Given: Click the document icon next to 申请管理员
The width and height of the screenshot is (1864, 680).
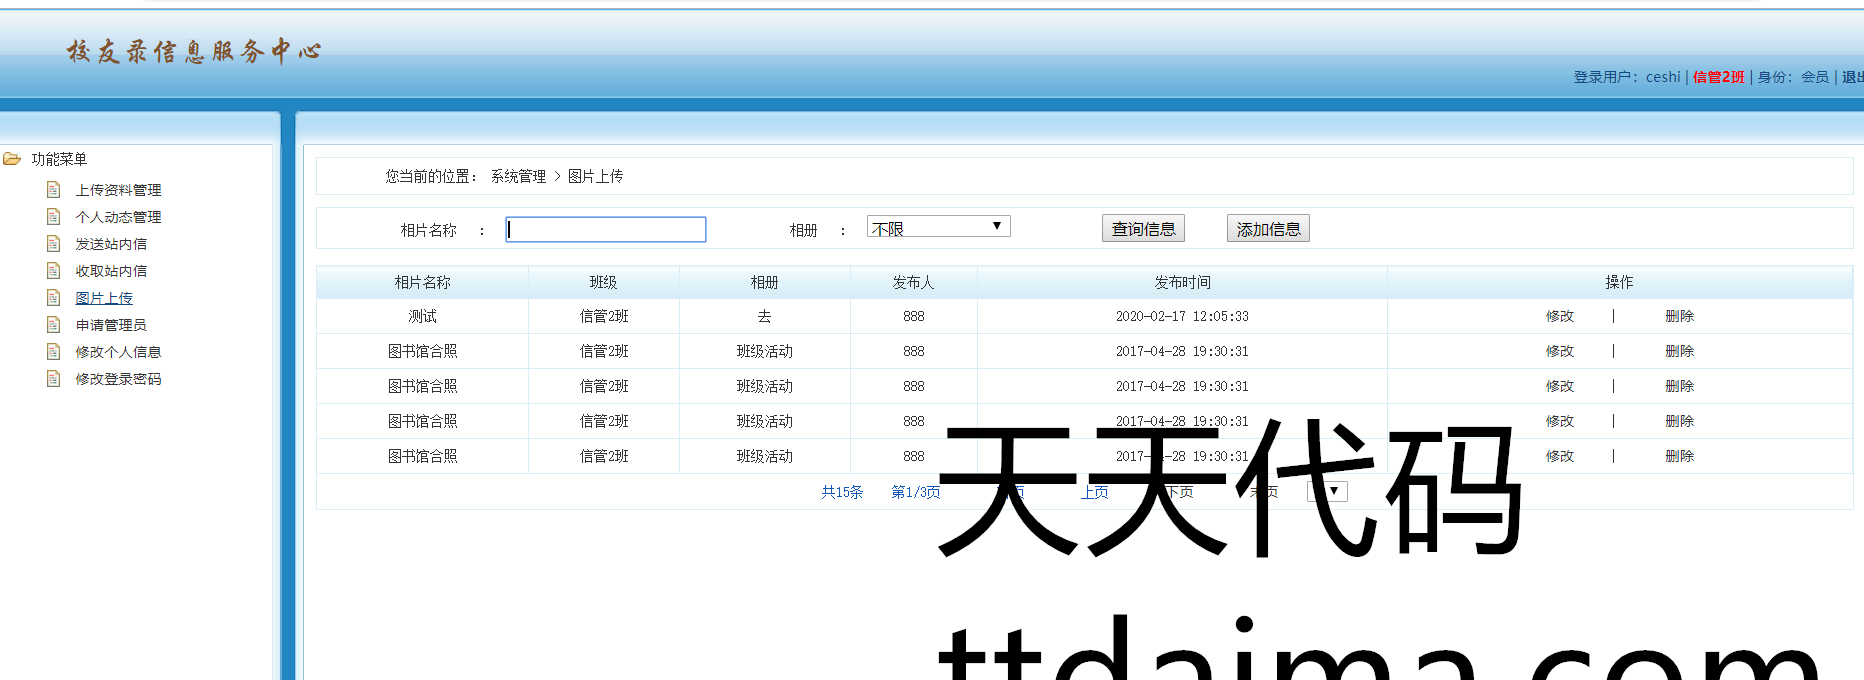Looking at the screenshot, I should [x=54, y=325].
